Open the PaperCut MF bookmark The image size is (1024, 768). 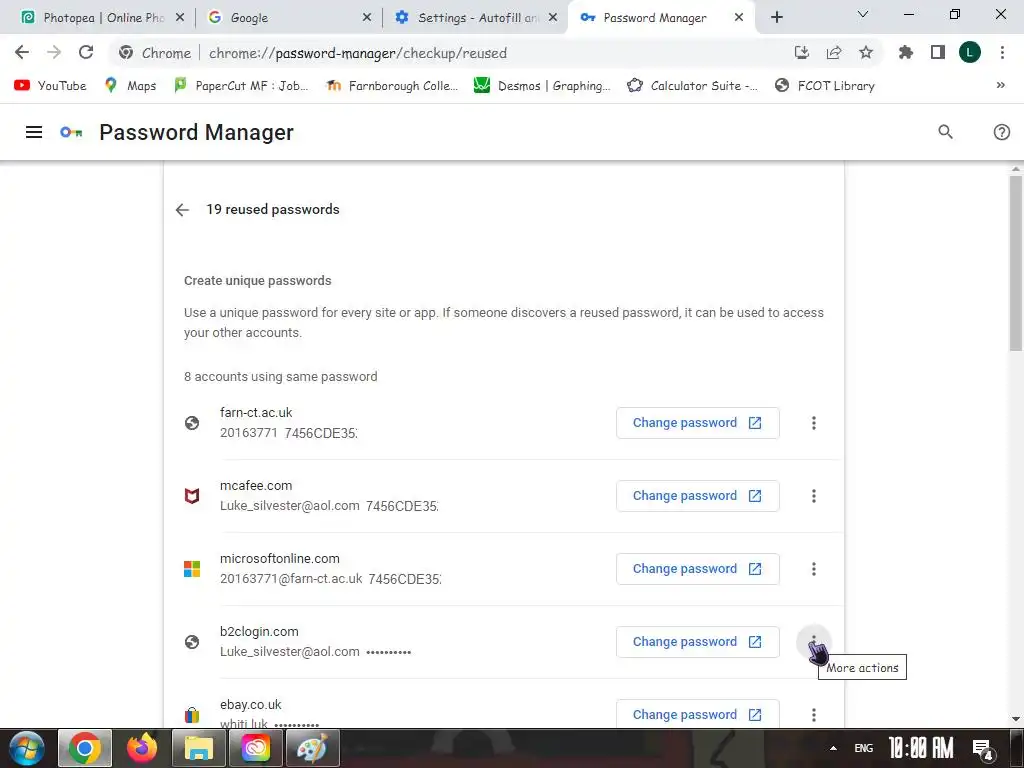pos(241,86)
